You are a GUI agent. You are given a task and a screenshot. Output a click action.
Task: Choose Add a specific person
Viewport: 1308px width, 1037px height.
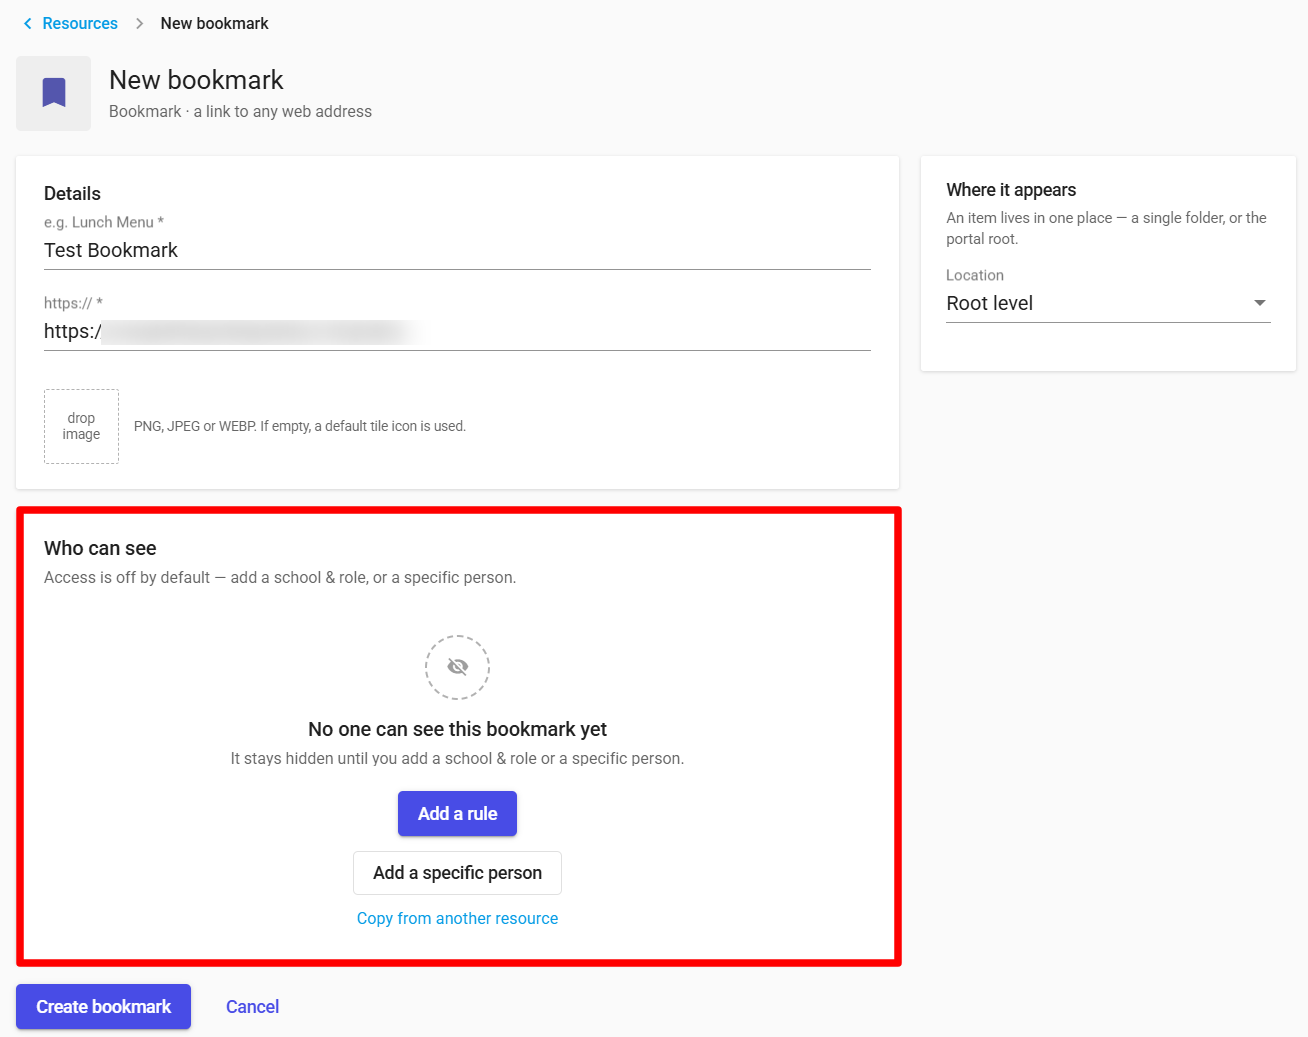pyautogui.click(x=457, y=873)
